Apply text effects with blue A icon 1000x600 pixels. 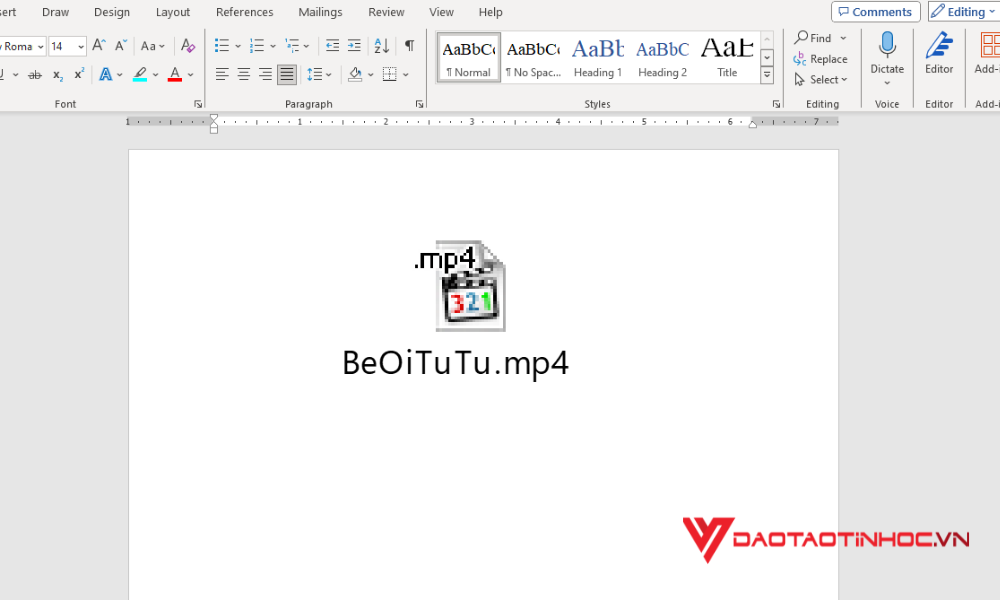[106, 75]
